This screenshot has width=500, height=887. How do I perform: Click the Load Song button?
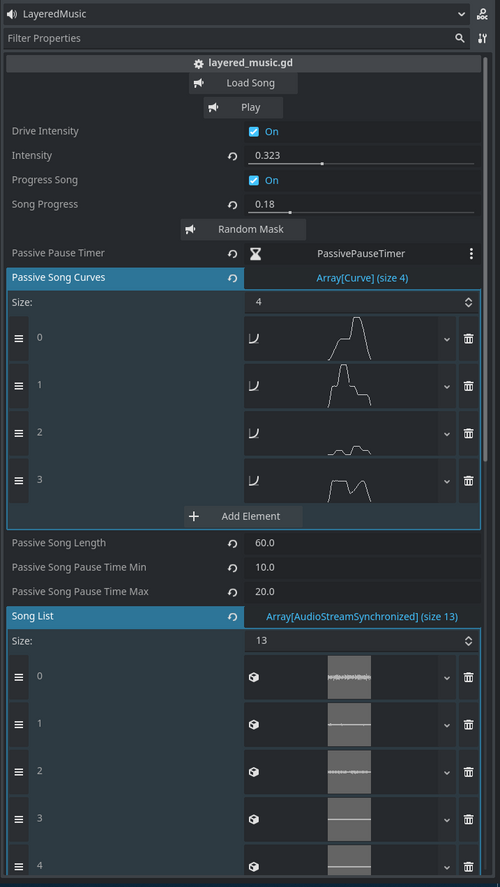(x=243, y=83)
